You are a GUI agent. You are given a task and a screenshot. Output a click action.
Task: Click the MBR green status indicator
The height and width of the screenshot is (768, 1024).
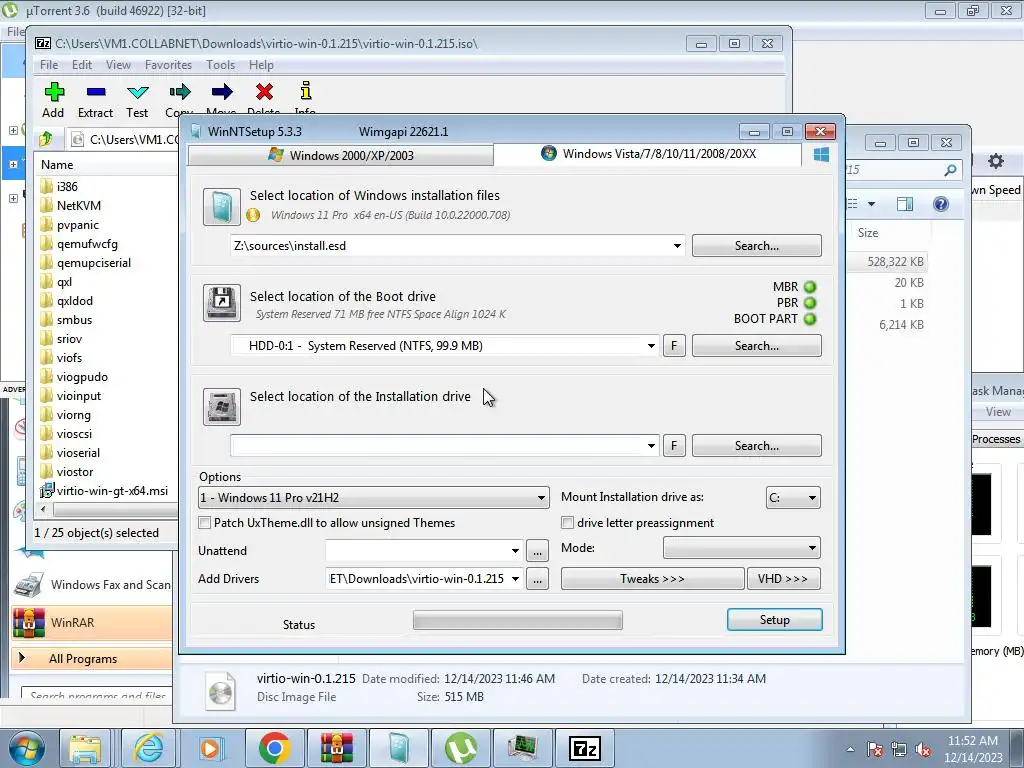tap(810, 287)
